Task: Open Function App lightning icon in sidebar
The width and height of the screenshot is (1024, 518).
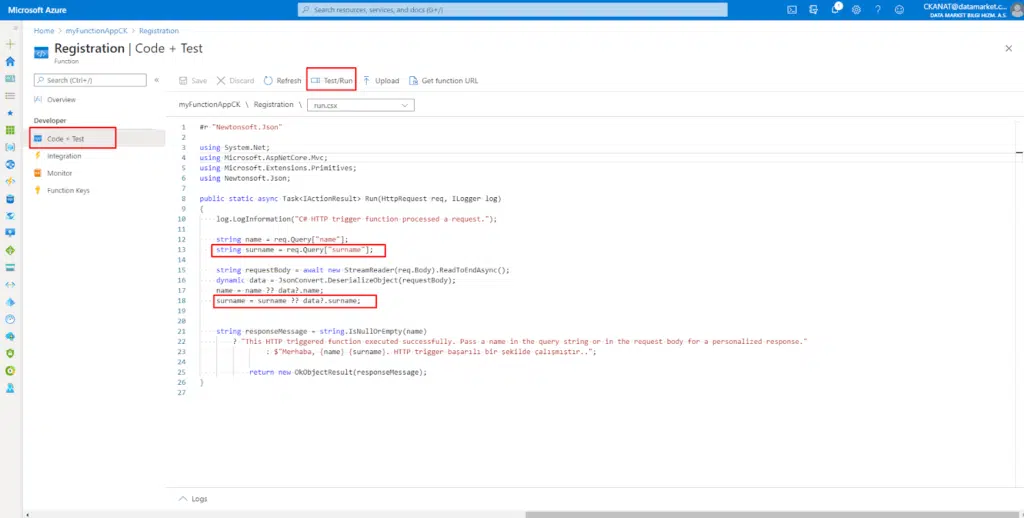Action: click(x=10, y=182)
